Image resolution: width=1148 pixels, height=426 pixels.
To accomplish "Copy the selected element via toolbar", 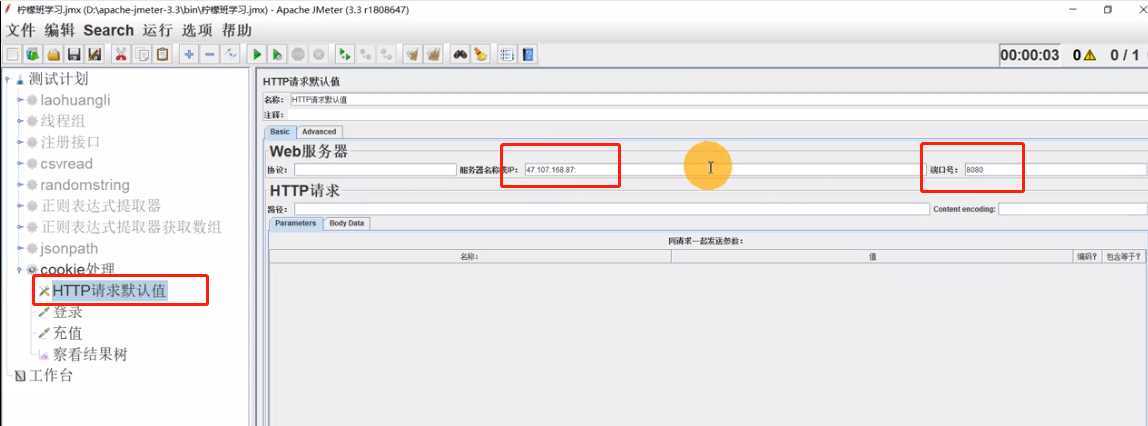I will point(142,54).
